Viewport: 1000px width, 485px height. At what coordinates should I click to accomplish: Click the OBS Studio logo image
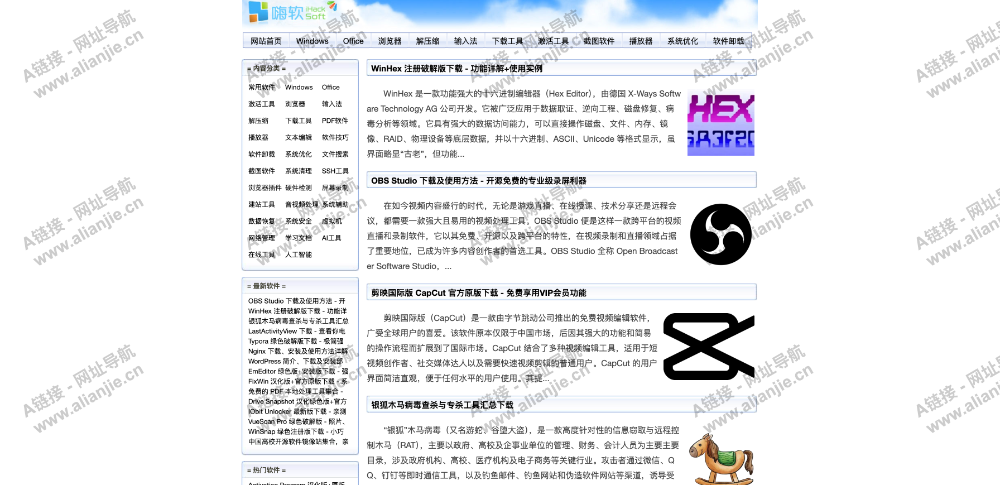tap(721, 234)
